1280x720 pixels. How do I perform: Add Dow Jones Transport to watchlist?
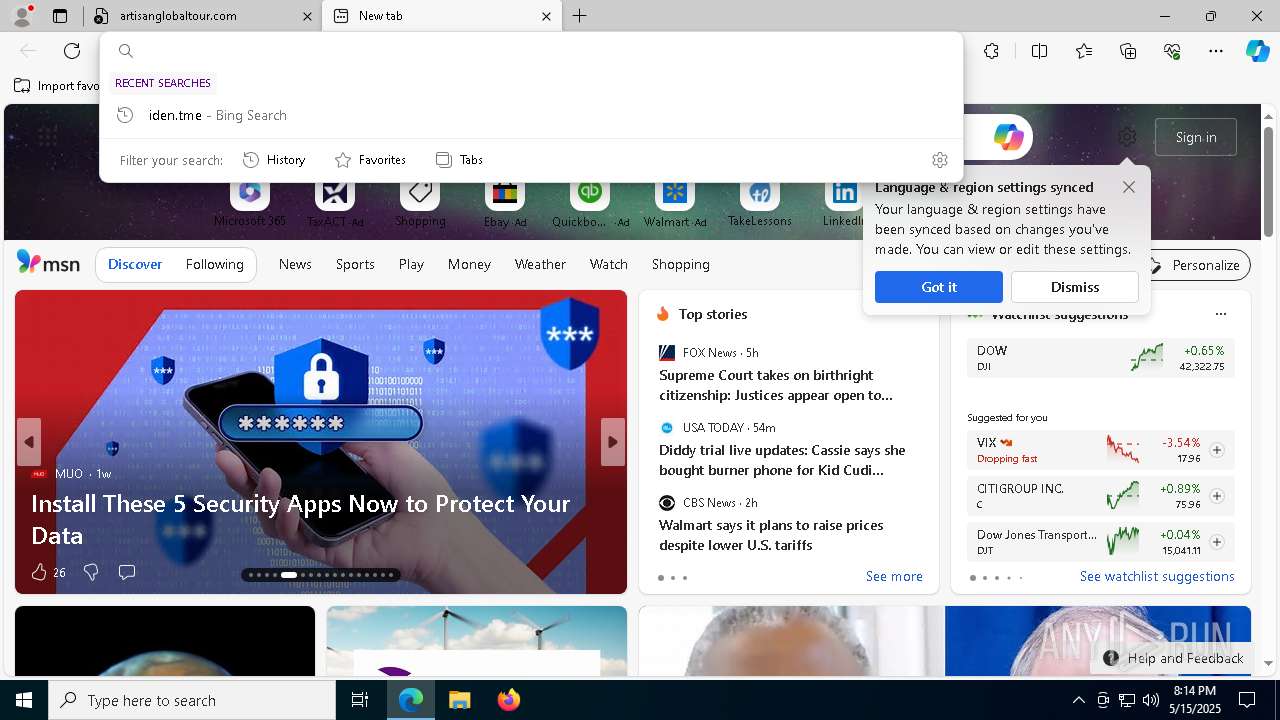pyautogui.click(x=1217, y=542)
